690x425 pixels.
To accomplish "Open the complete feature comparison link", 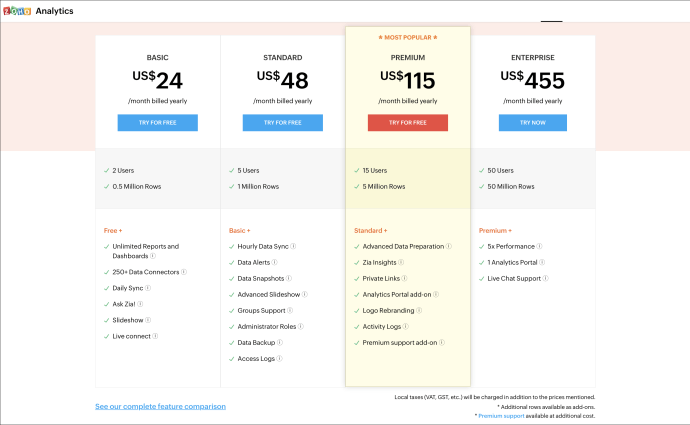I will click(x=160, y=406).
